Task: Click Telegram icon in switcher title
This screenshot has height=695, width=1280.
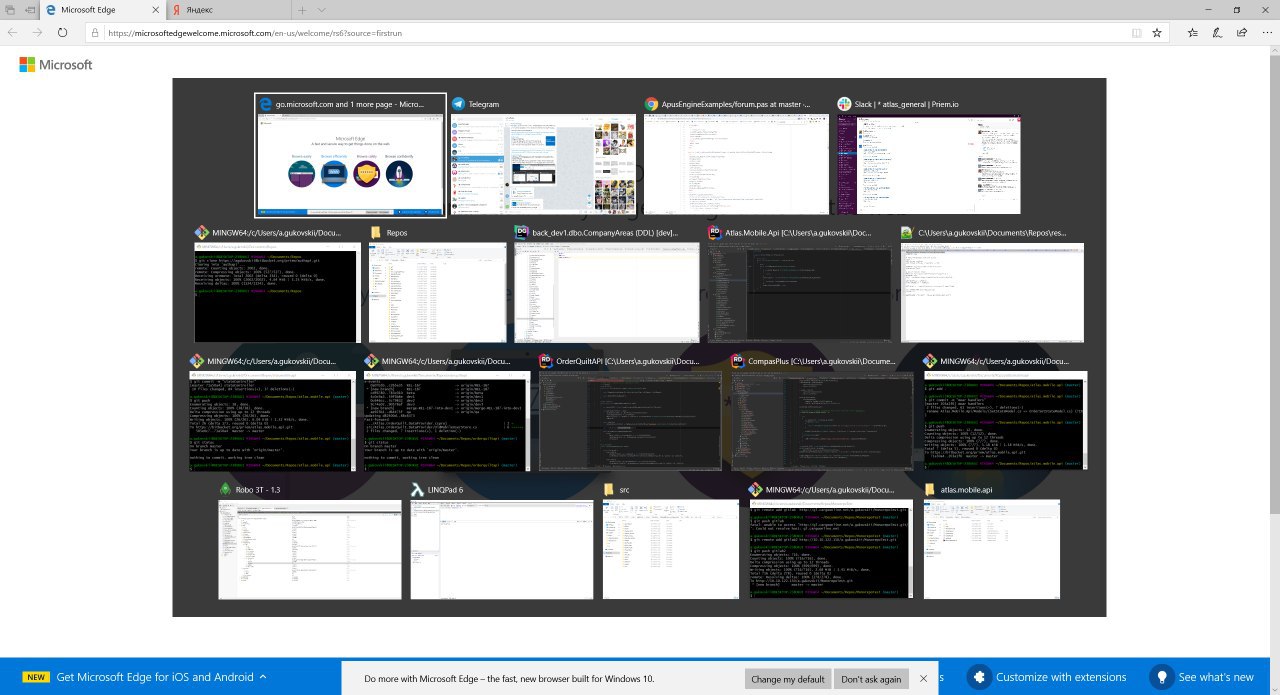Action: [x=458, y=104]
